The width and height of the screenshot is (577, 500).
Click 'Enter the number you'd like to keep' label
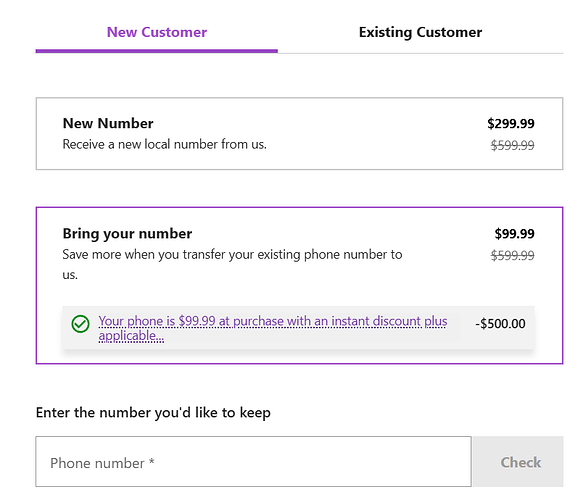[153, 413]
